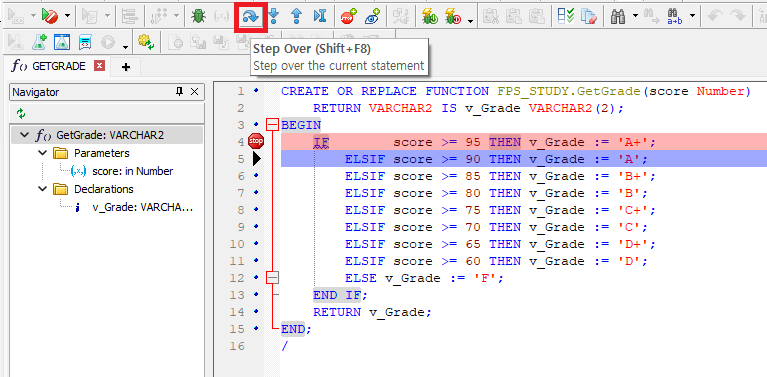Screen dimensions: 767x377
Task: Select v_Grade: VARCHA... declaration in Navigator
Action: point(143,207)
